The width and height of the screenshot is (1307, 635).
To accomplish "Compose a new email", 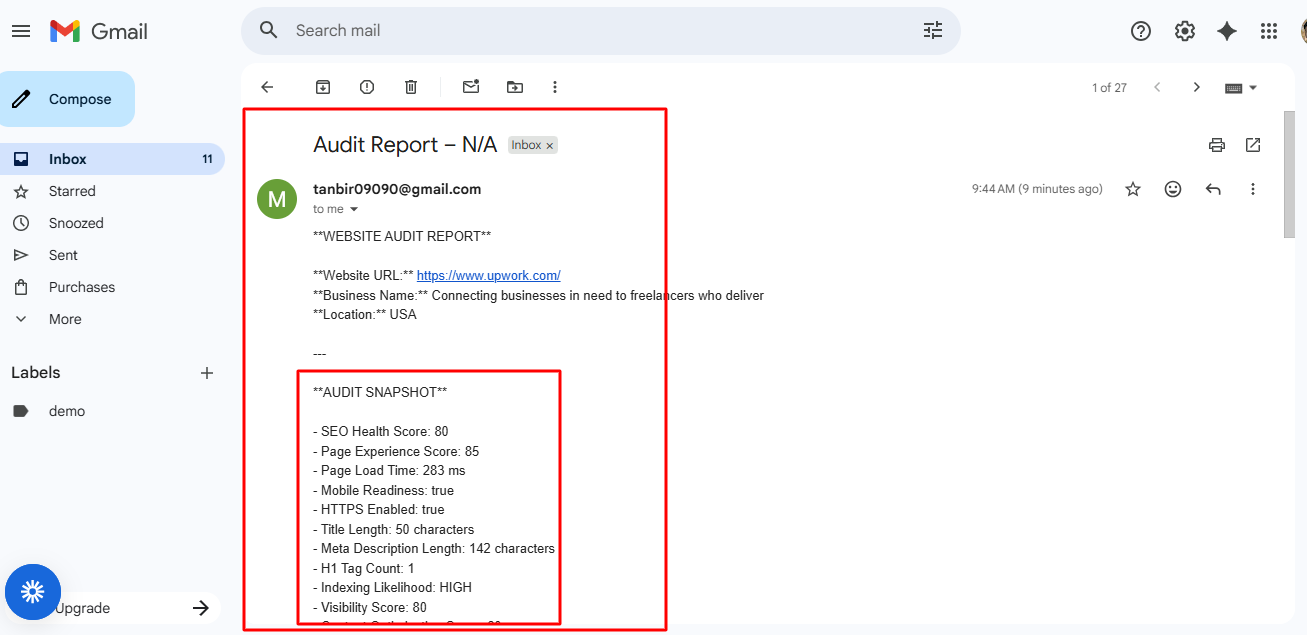I will (67, 99).
